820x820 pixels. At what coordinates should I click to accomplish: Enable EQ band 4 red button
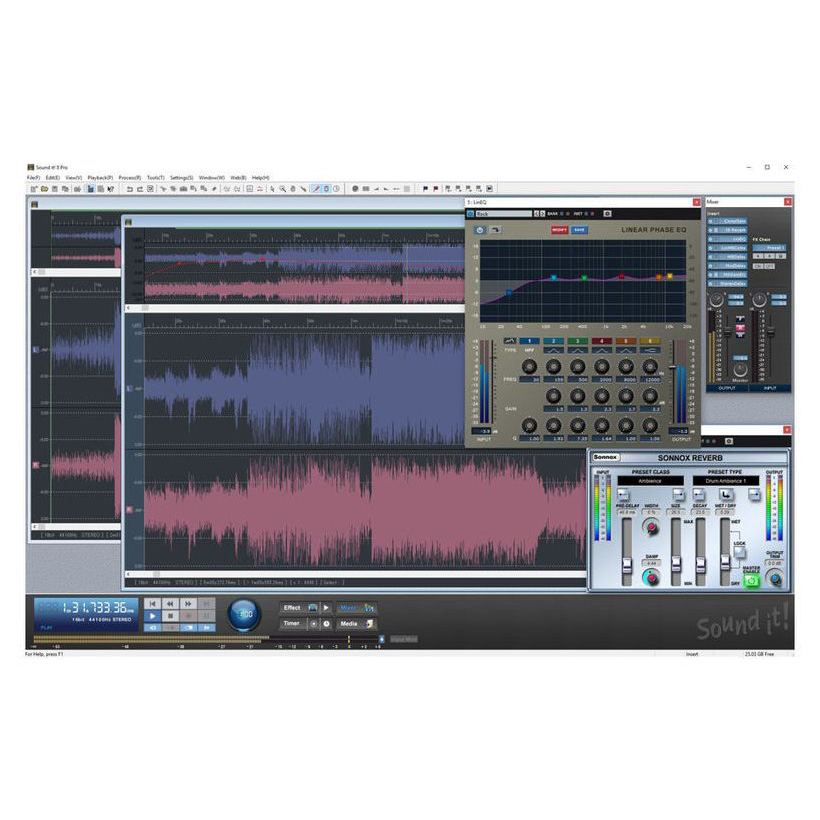601,341
